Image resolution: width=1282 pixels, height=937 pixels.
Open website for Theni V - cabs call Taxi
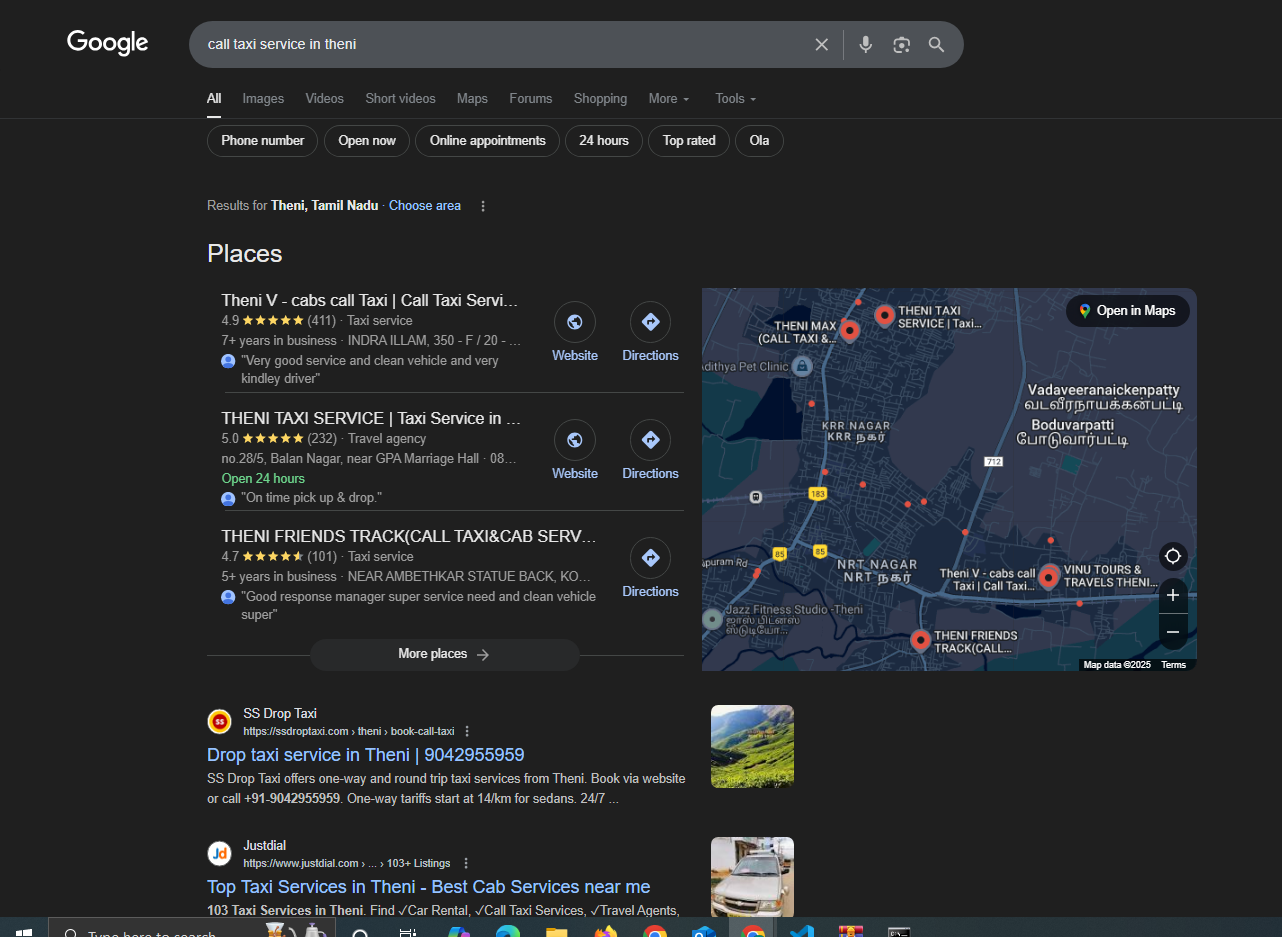pos(575,334)
